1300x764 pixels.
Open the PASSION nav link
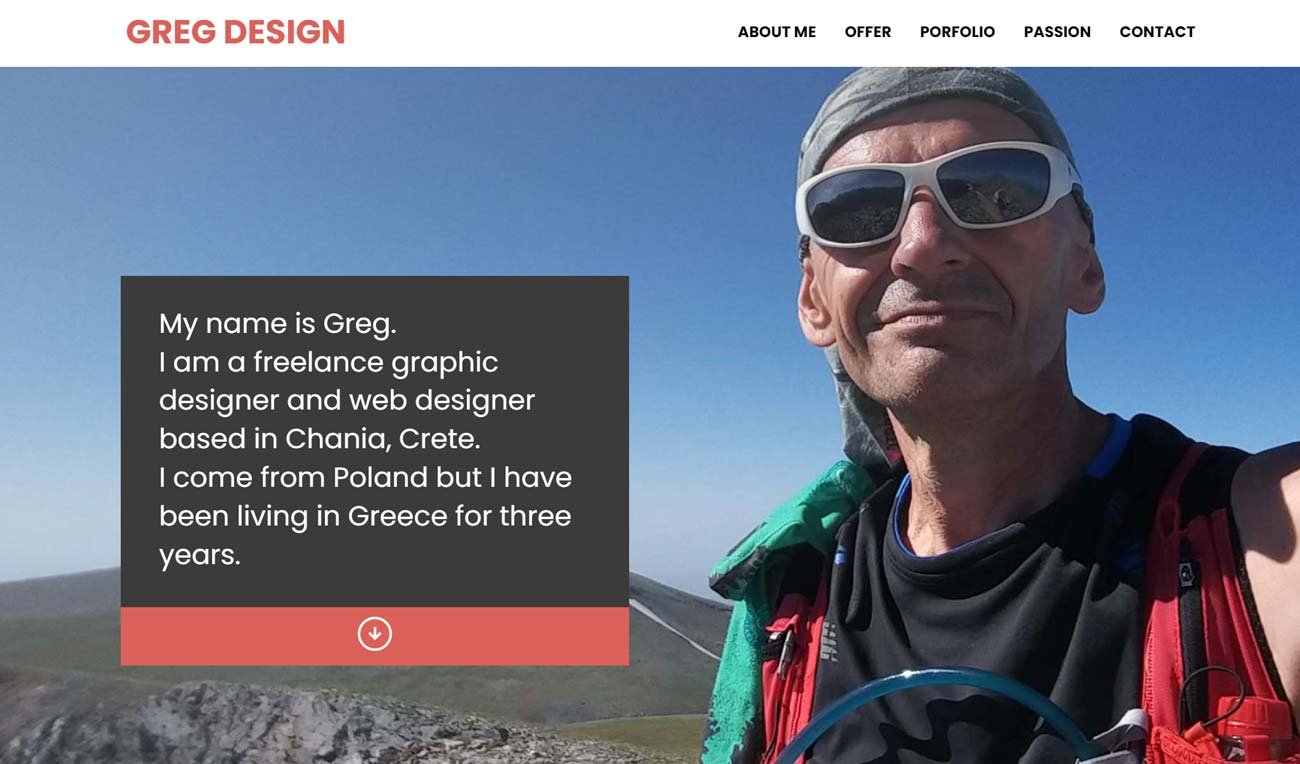click(1057, 32)
